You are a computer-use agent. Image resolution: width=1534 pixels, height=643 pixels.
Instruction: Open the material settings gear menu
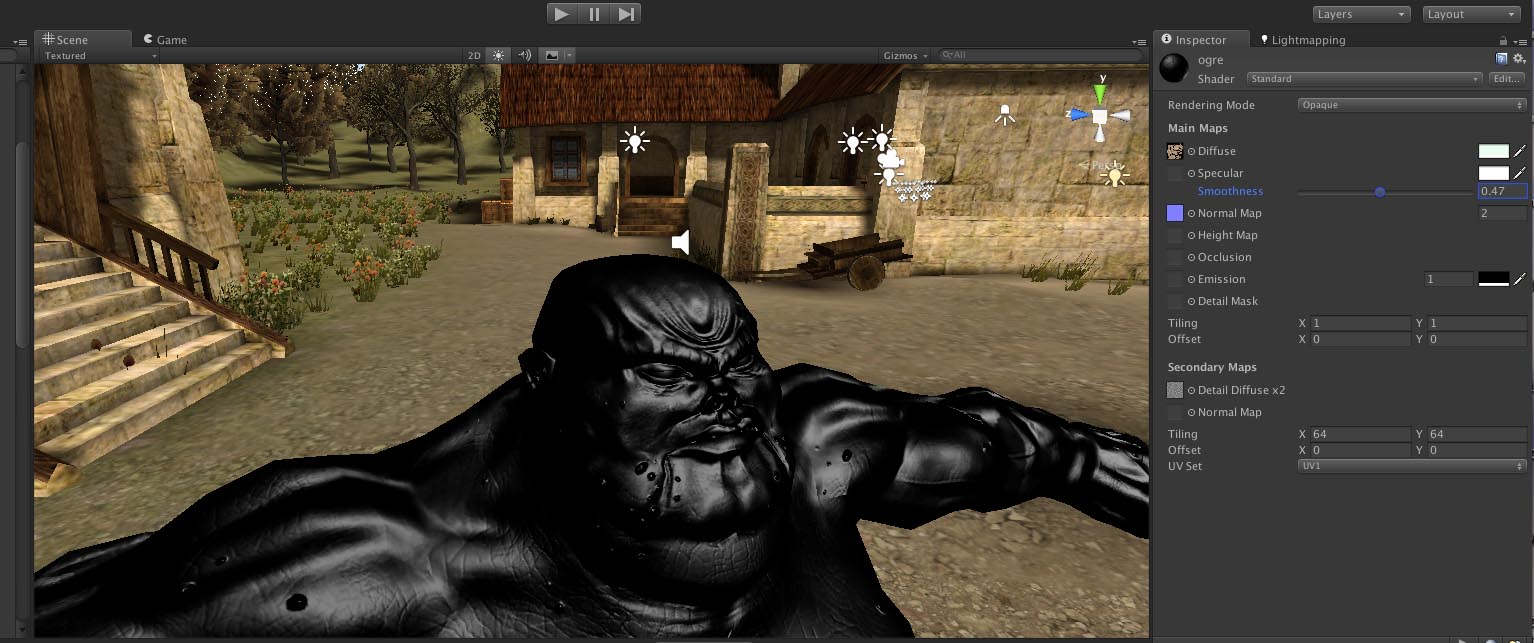pyautogui.click(x=1519, y=58)
